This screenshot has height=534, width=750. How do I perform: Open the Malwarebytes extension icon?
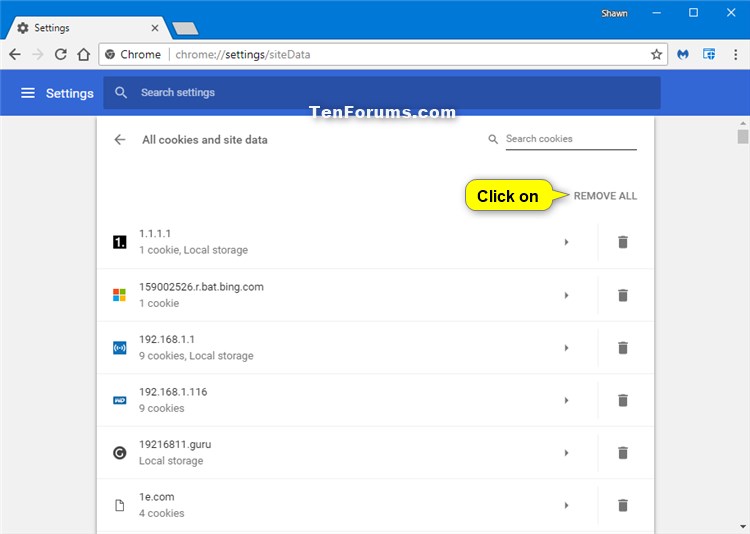click(x=683, y=55)
